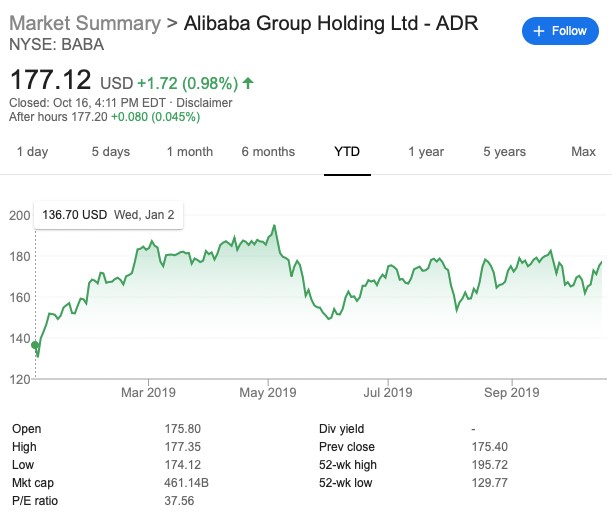612x529 pixels.
Task: Click the green data point marker on chart
Action: point(36,346)
